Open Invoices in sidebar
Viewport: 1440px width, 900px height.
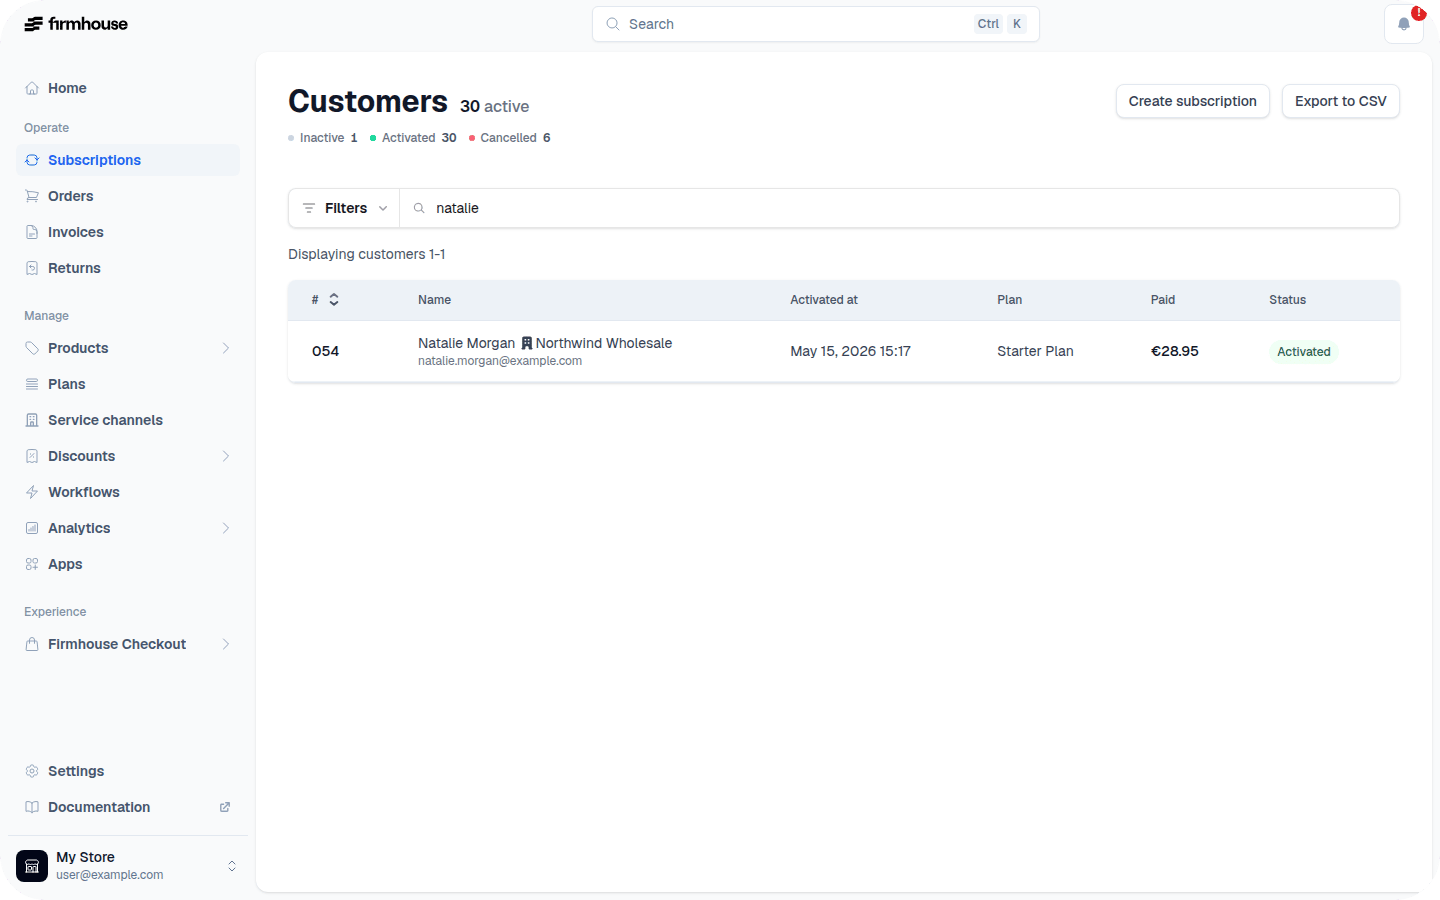(128, 232)
